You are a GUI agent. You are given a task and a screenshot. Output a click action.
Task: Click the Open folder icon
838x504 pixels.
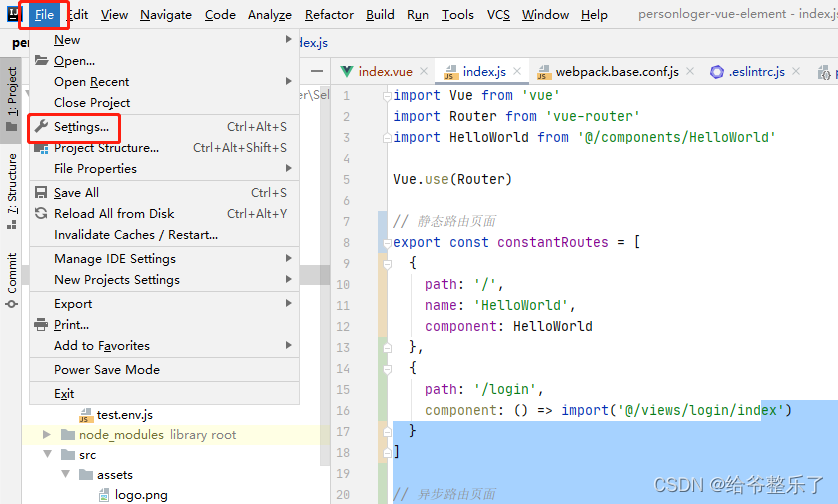coord(41,60)
